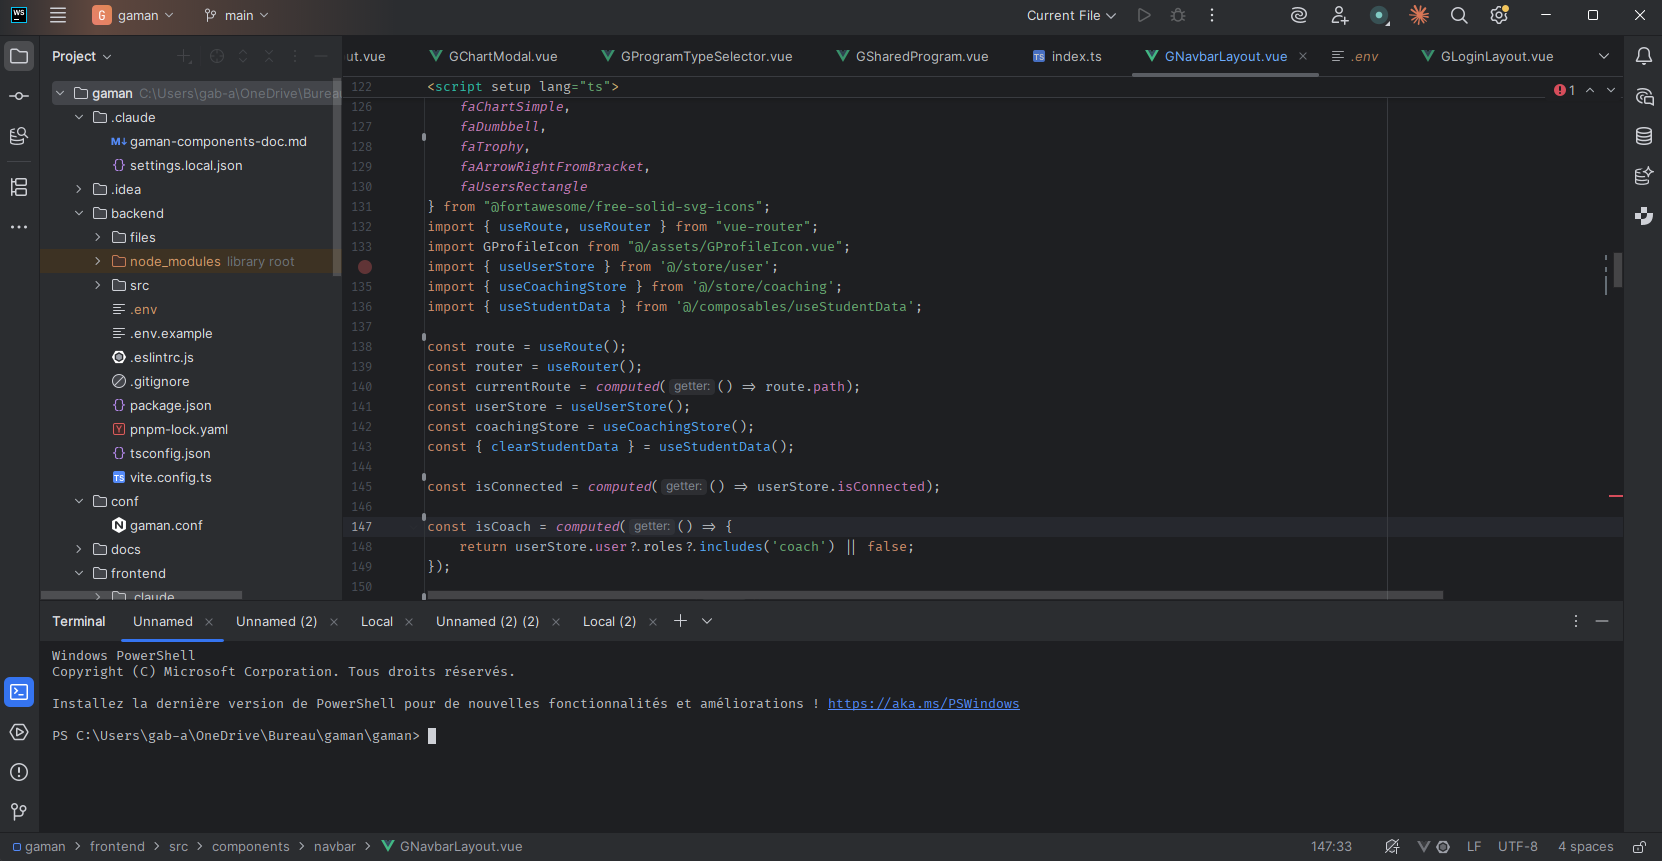Toggle the breakpoint on useUserStore import line

(365, 267)
